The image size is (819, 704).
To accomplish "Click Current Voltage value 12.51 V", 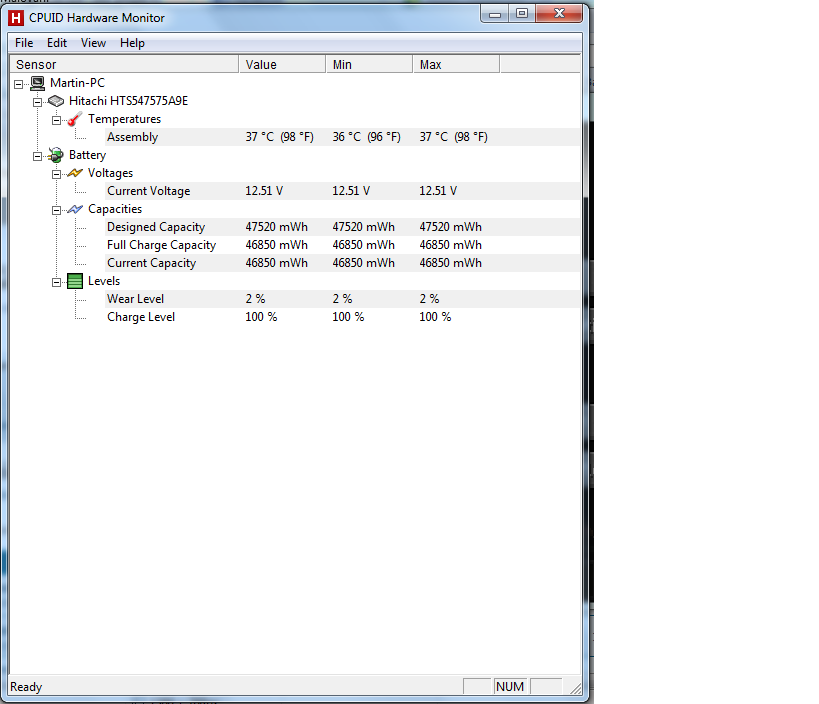I will tap(264, 191).
